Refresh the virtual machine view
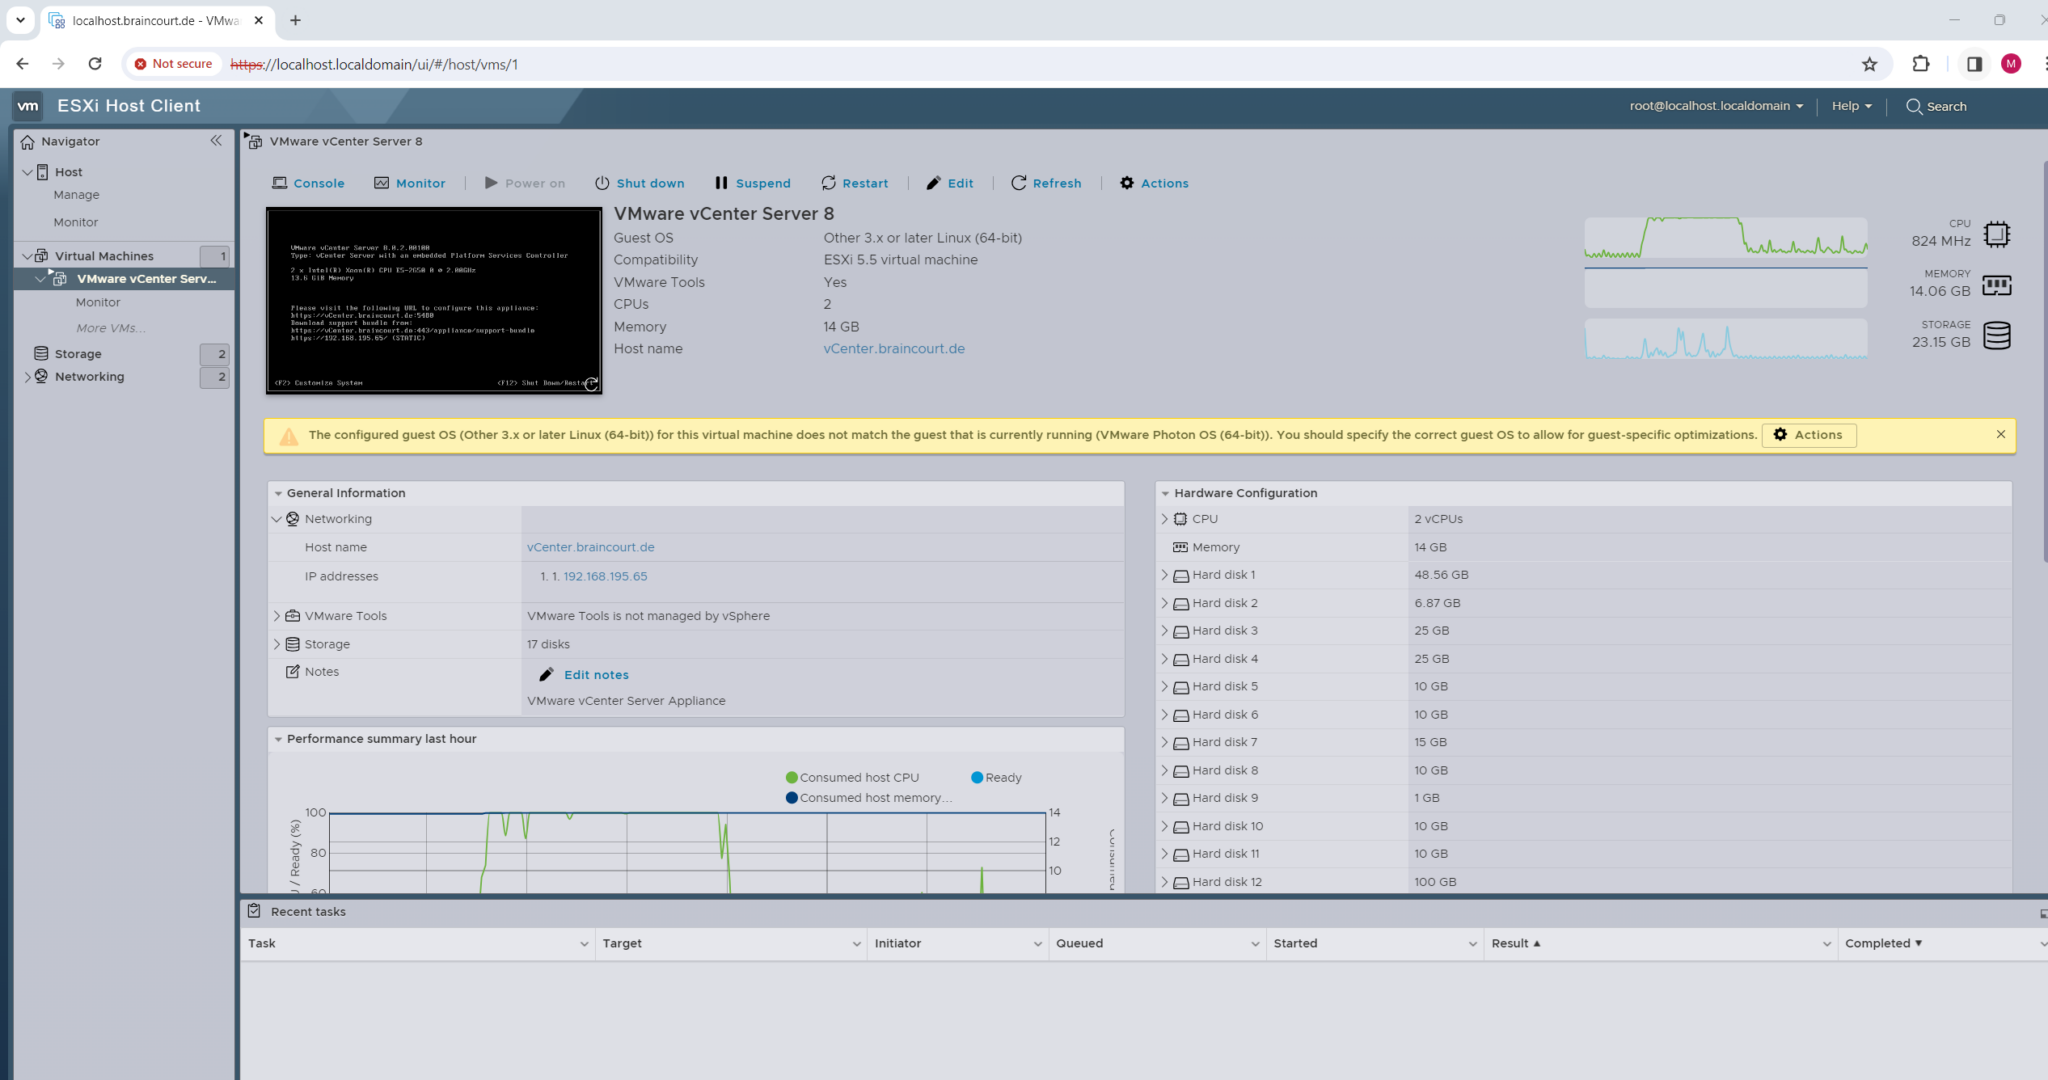 [1046, 183]
